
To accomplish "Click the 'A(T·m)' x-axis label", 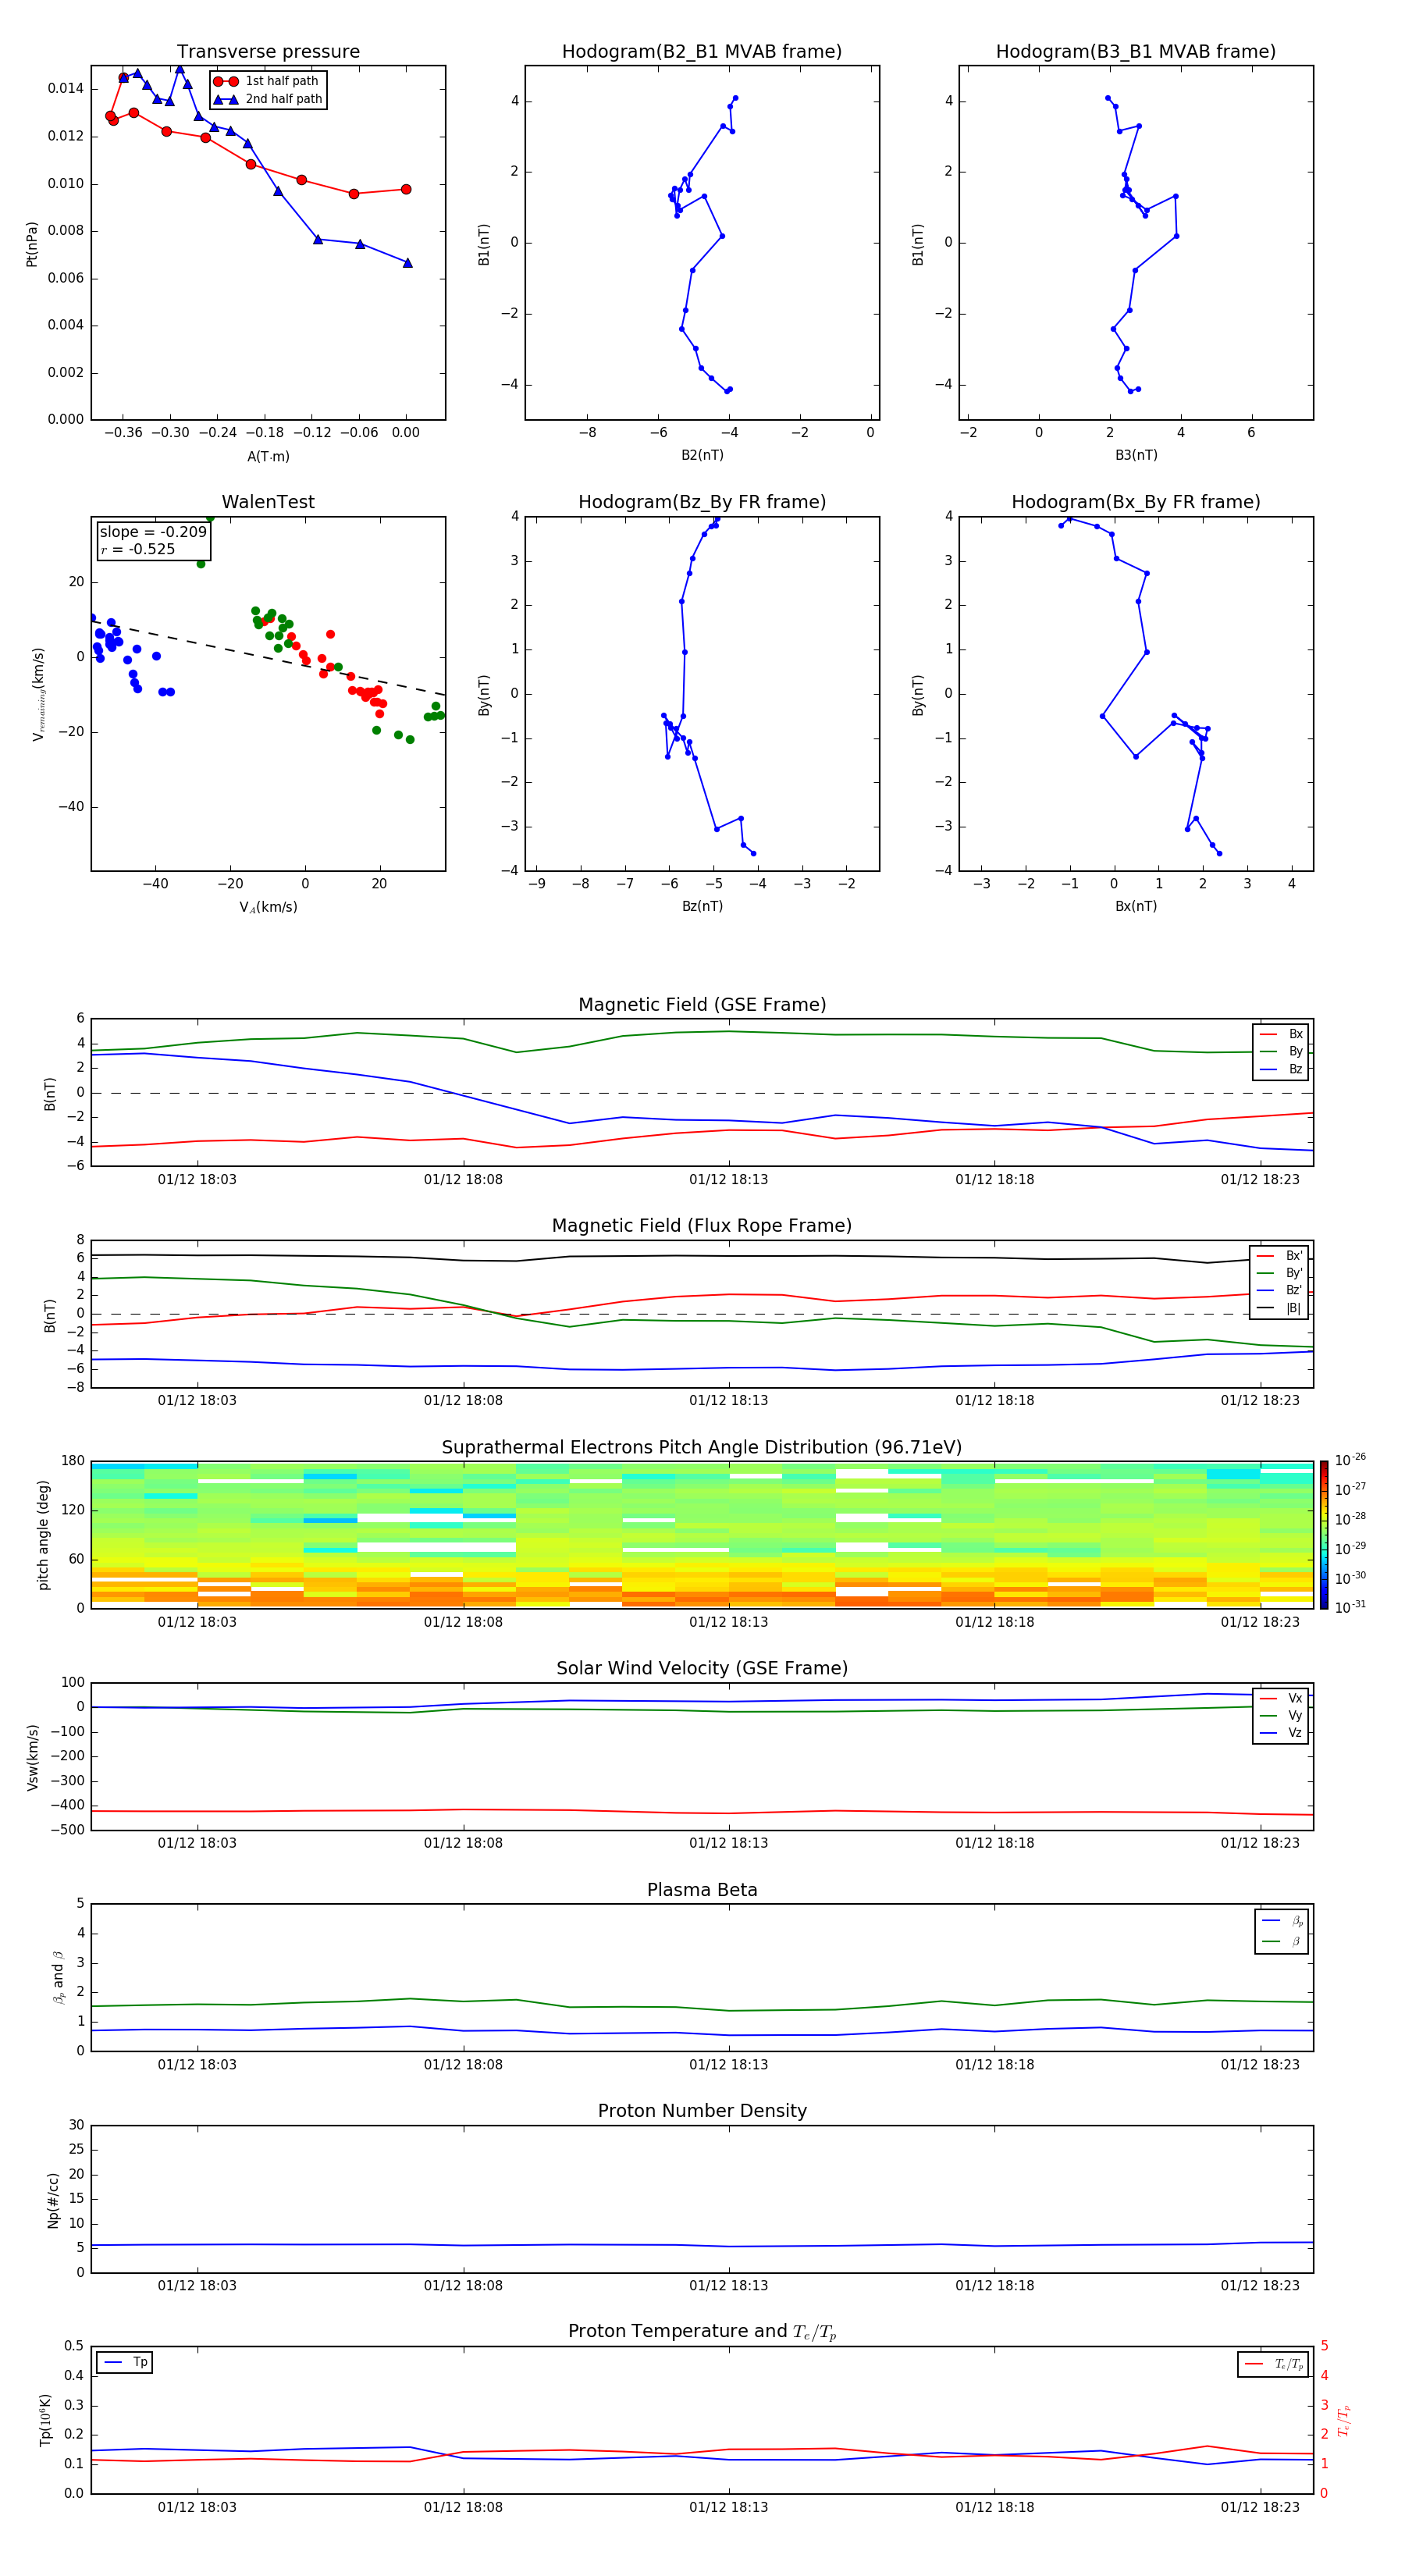I will coord(268,456).
